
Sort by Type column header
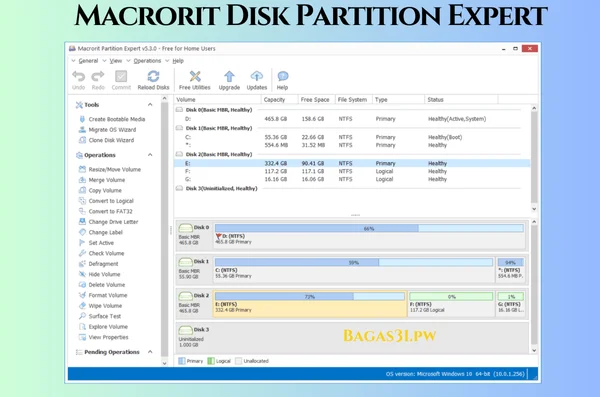398,100
